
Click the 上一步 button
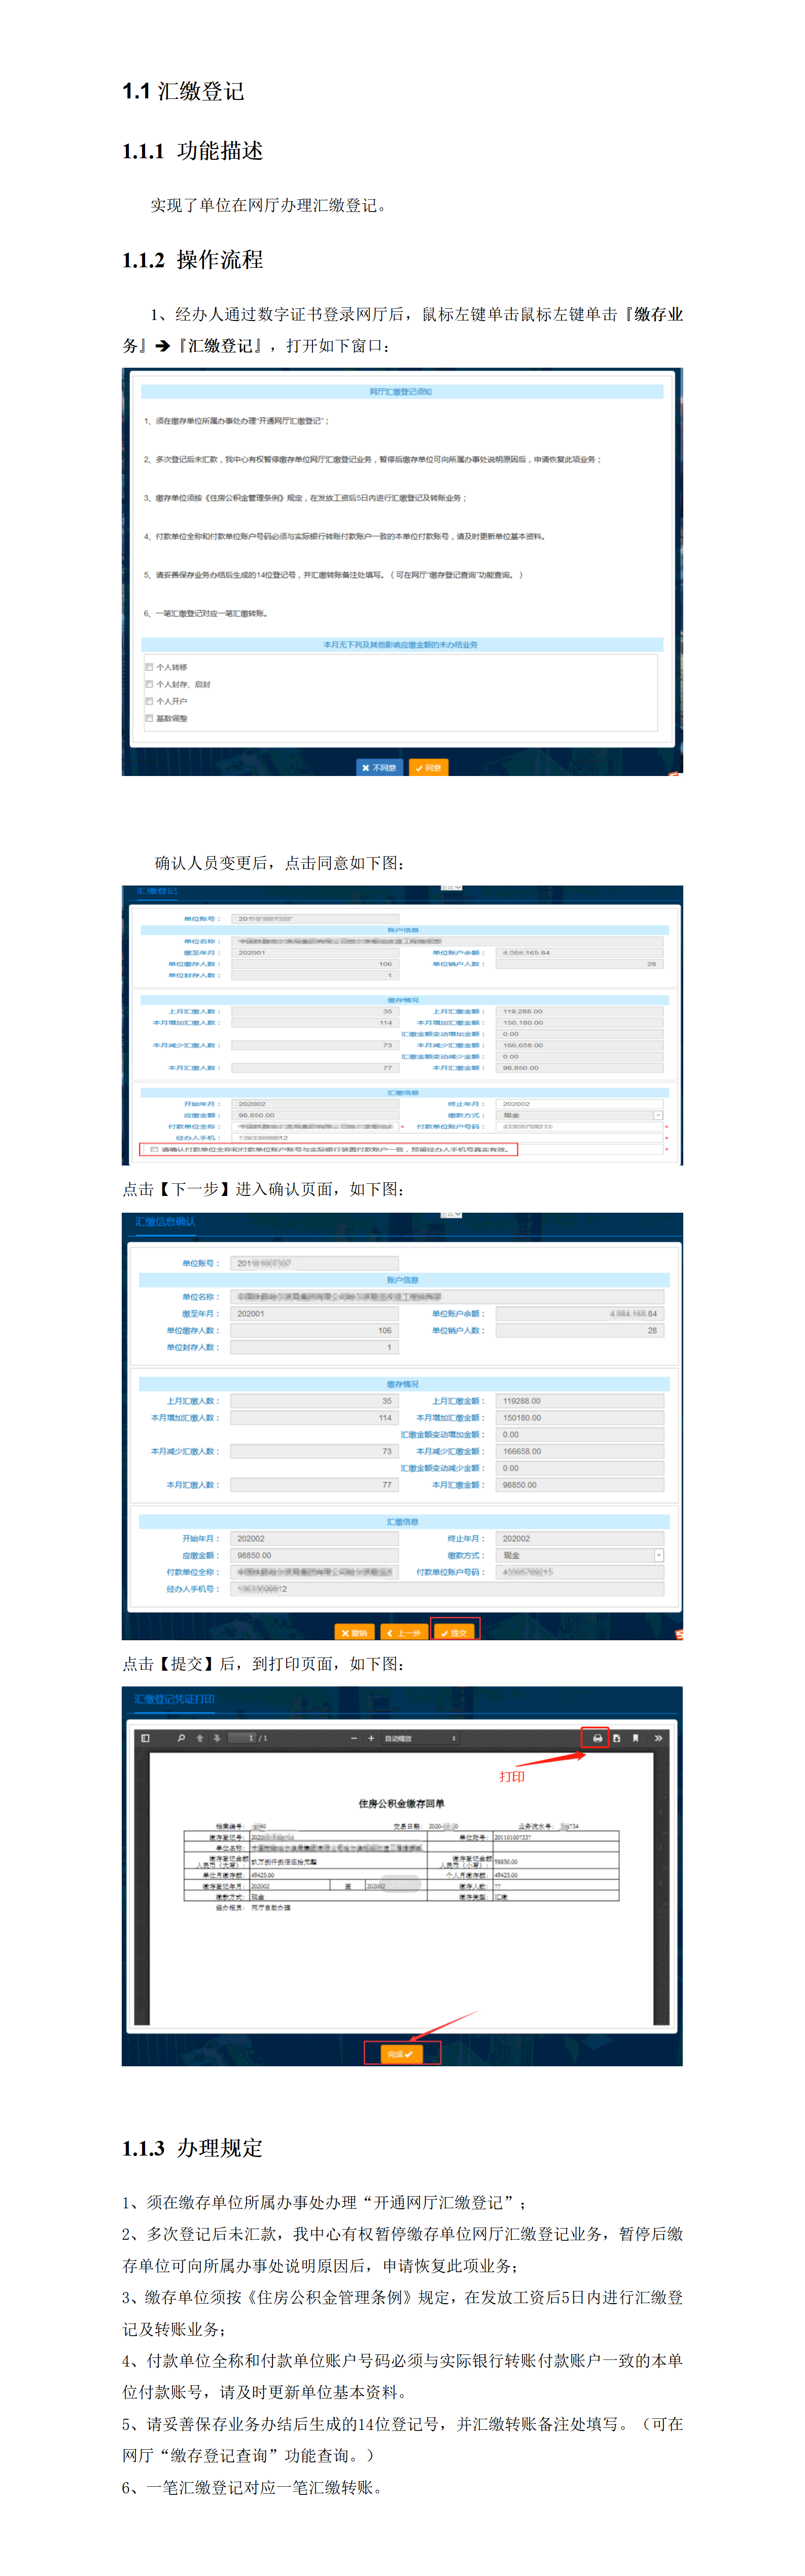tap(404, 1633)
